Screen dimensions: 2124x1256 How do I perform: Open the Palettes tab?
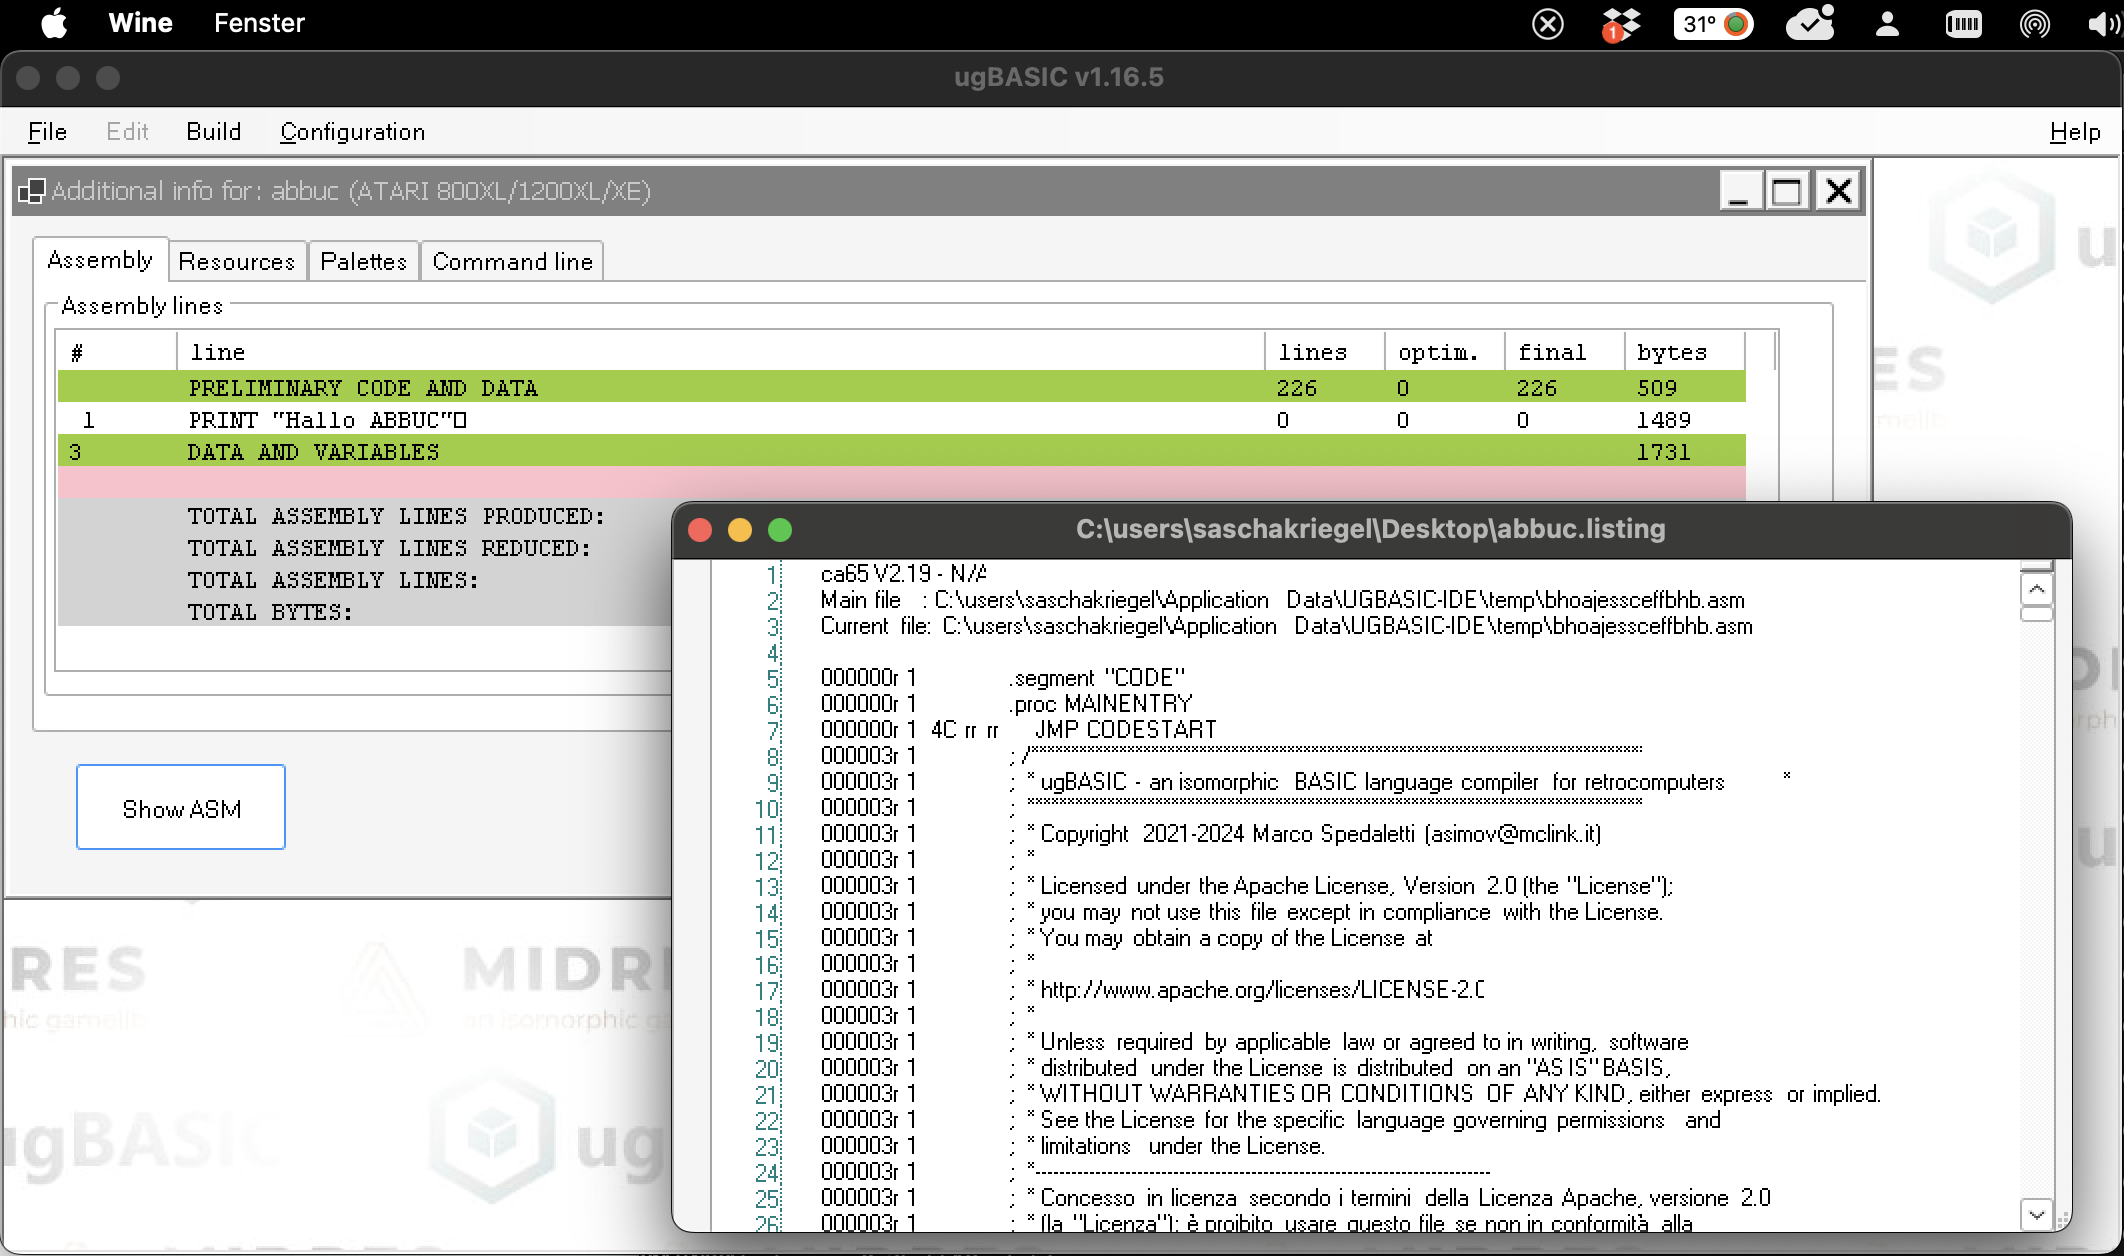click(x=363, y=262)
